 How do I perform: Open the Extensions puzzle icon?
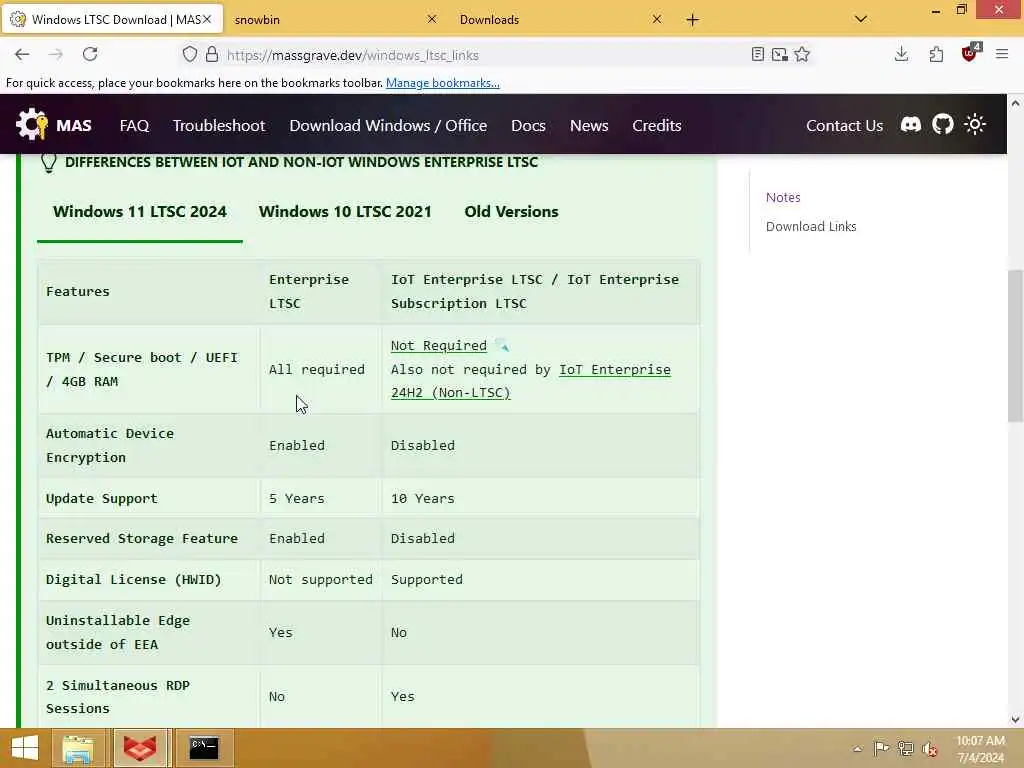[x=936, y=55]
